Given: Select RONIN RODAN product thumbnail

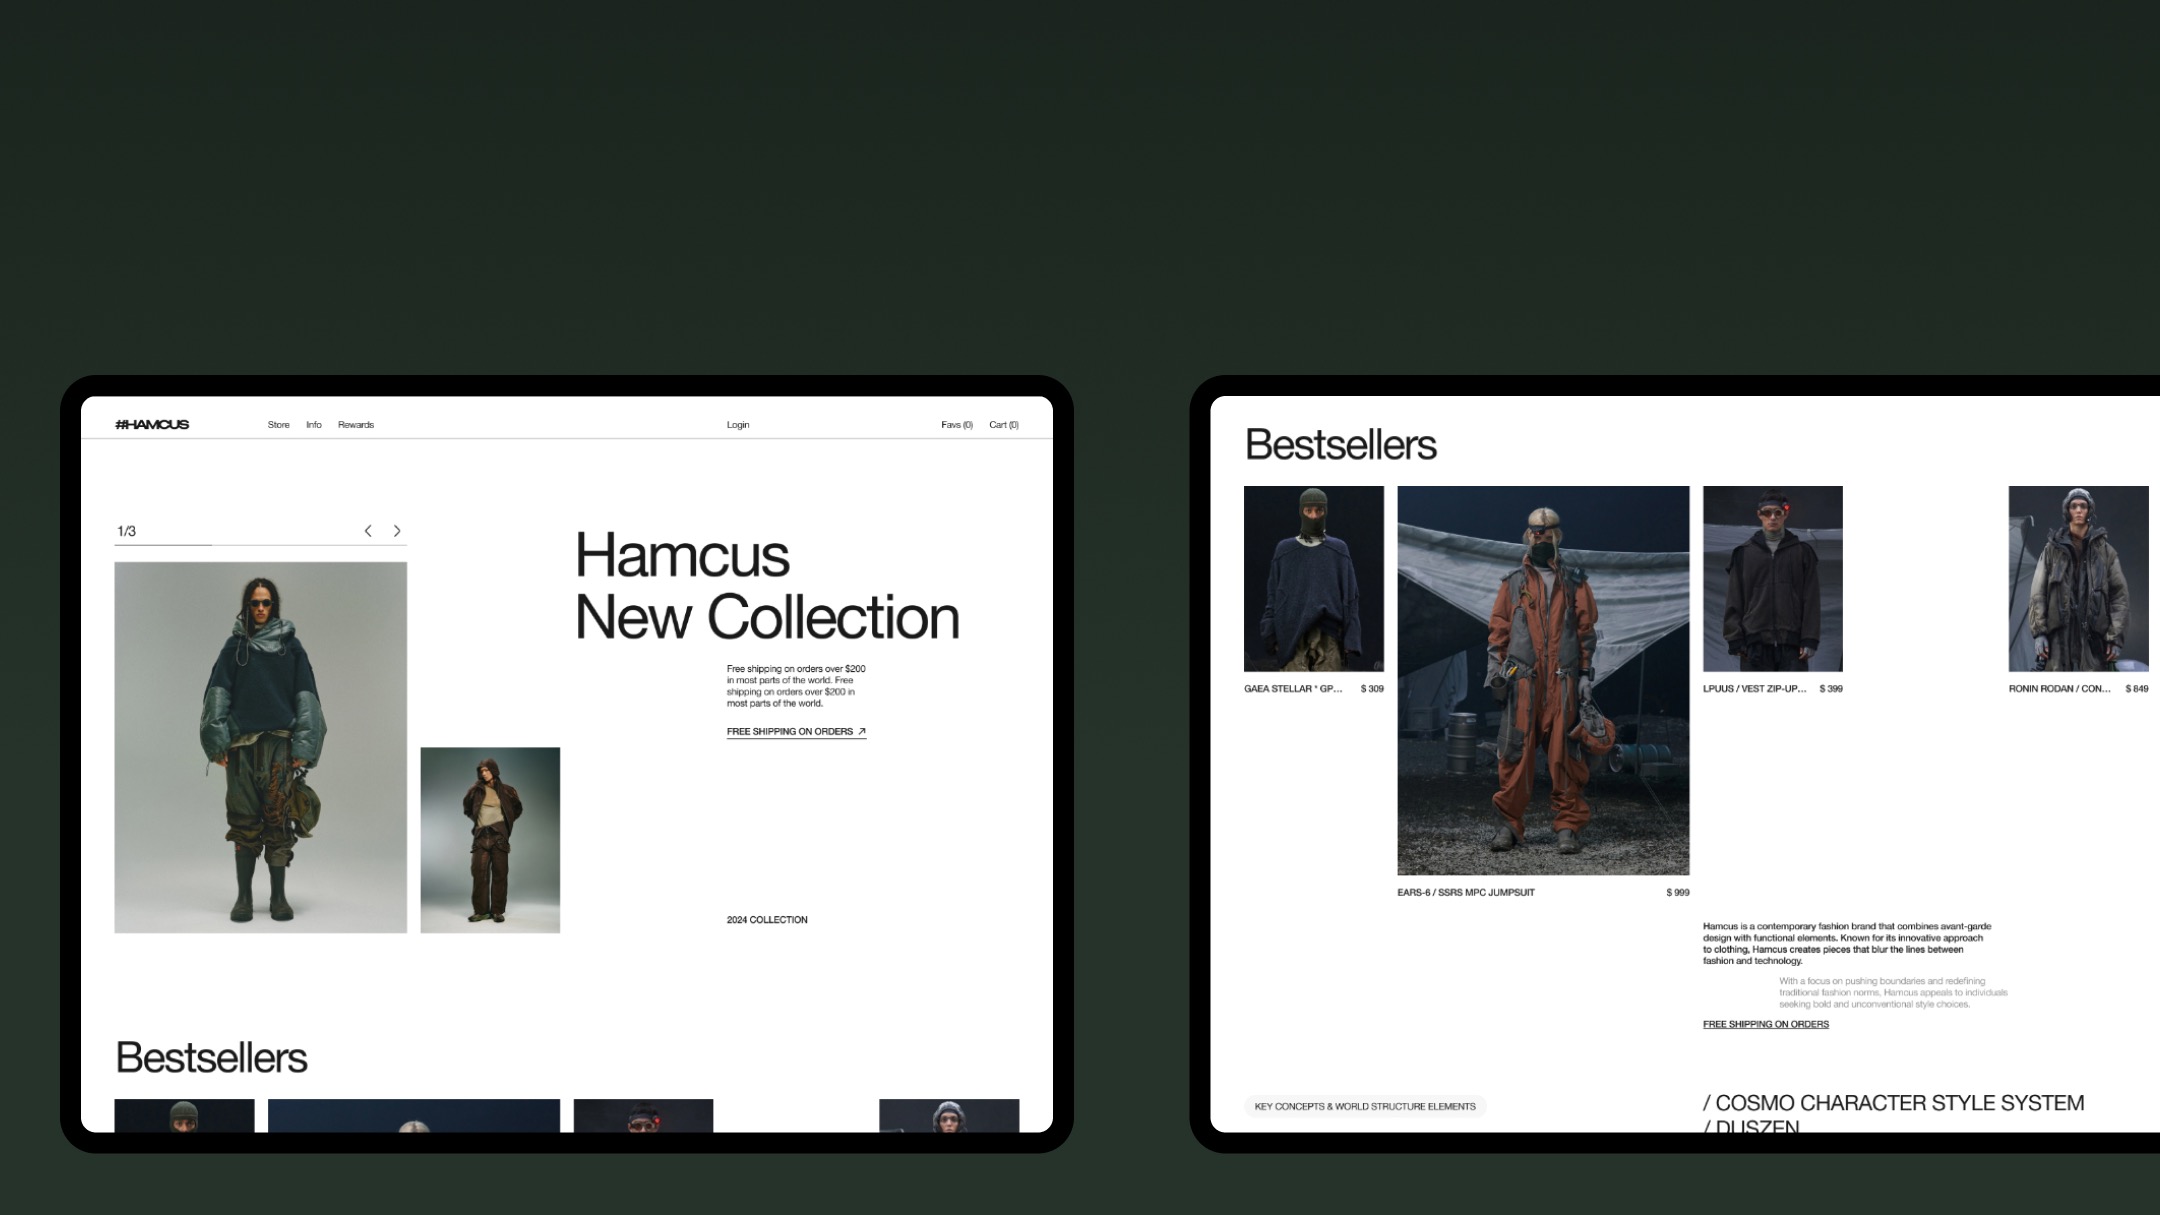Looking at the screenshot, I should (2078, 578).
